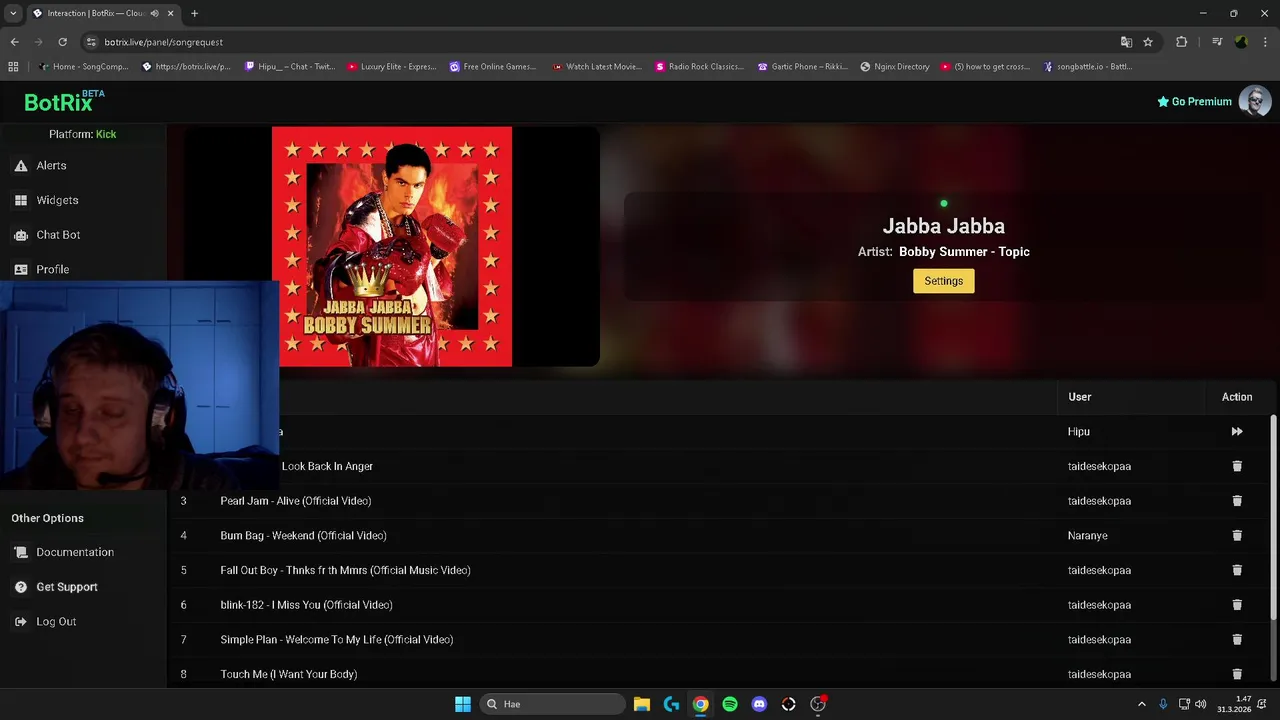Viewport: 1280px width, 720px height.
Task: Open Spotify from the taskbar
Action: point(730,704)
